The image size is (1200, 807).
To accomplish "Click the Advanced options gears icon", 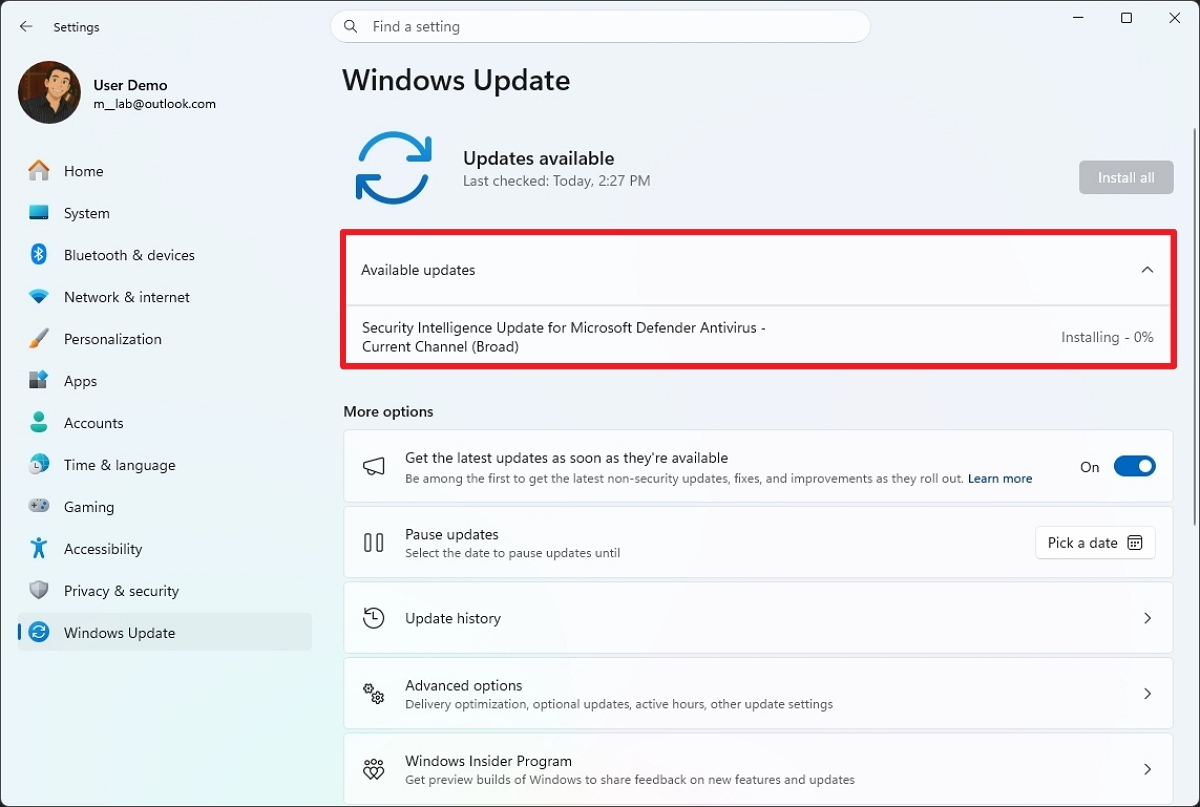I will pyautogui.click(x=374, y=694).
